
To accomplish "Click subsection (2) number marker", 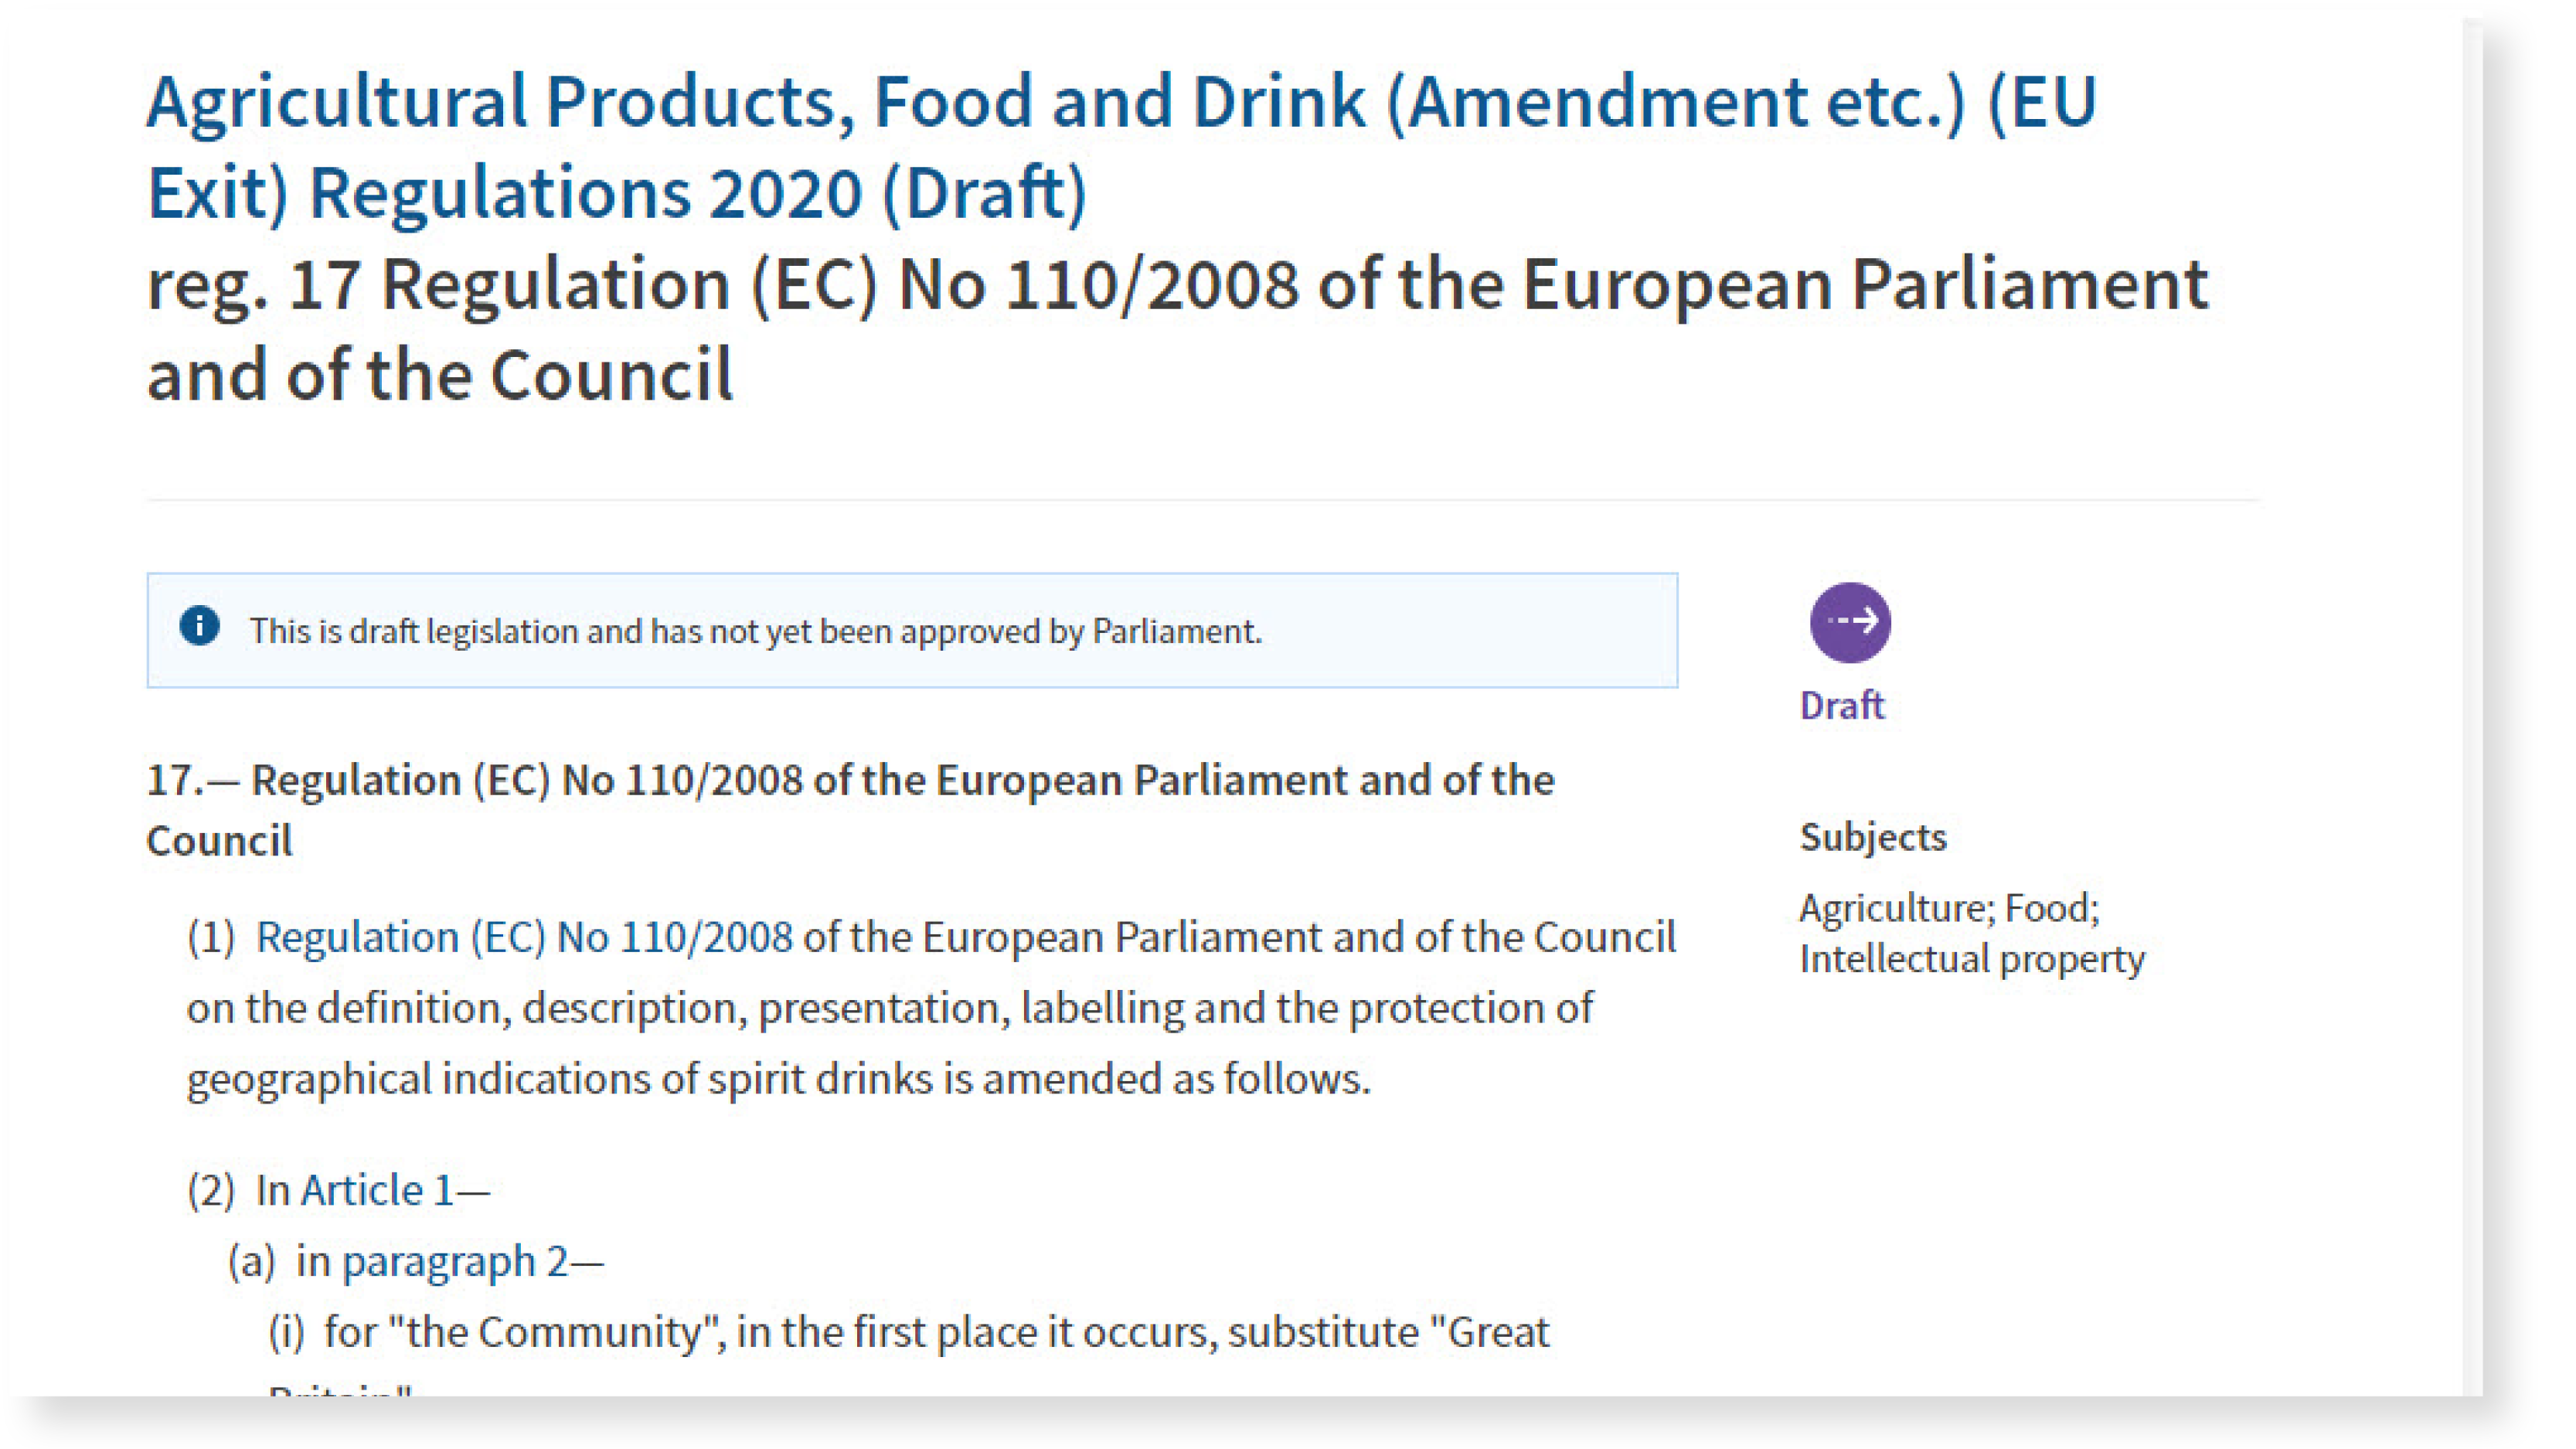I will coord(211,1190).
